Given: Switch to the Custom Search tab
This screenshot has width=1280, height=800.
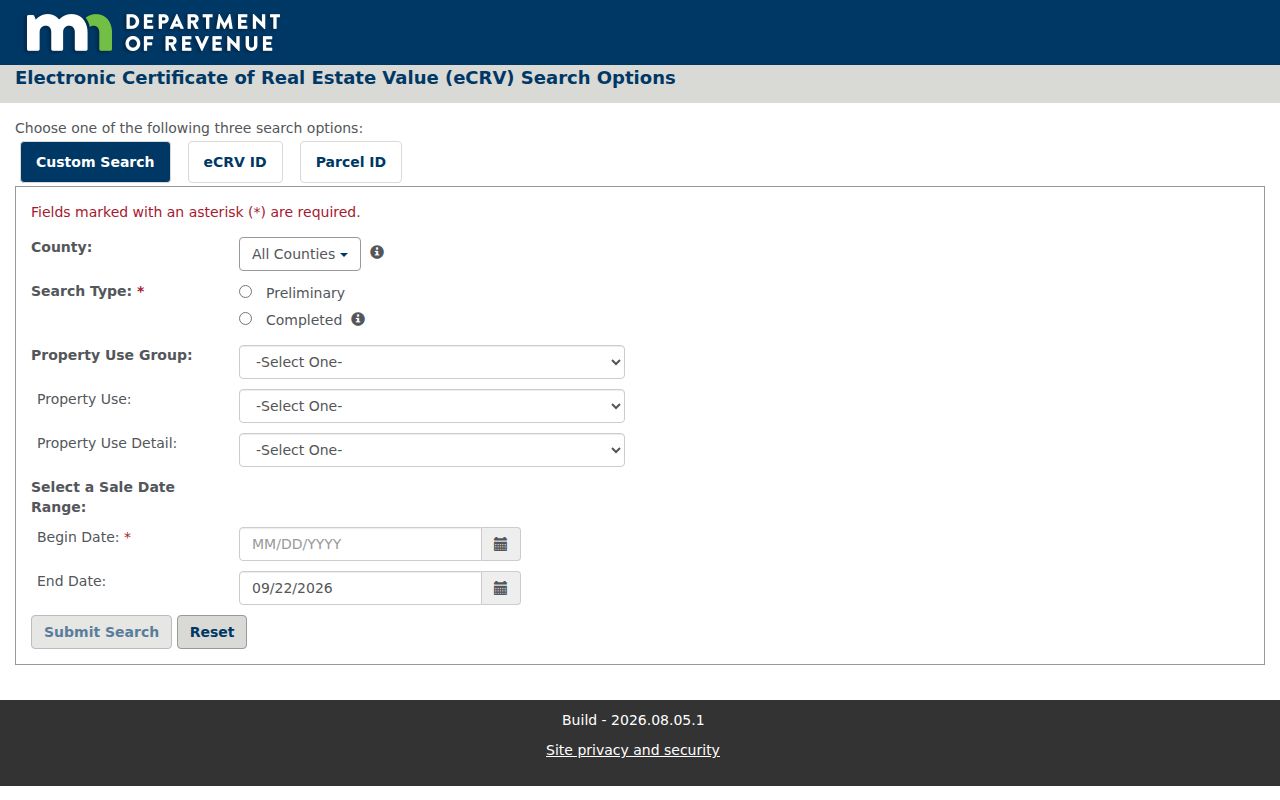Looking at the screenshot, I should [95, 162].
